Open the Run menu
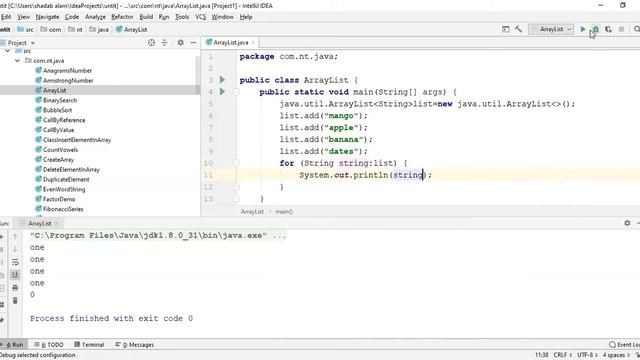Image resolution: width=640 pixels, height=360 pixels. 164,17
